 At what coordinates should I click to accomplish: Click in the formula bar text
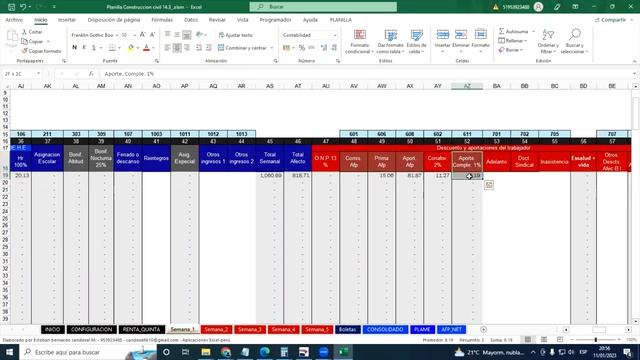pos(129,74)
